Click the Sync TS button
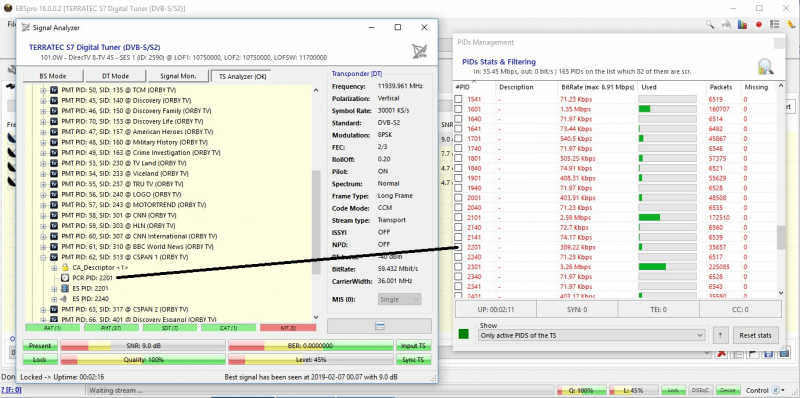 413,360
